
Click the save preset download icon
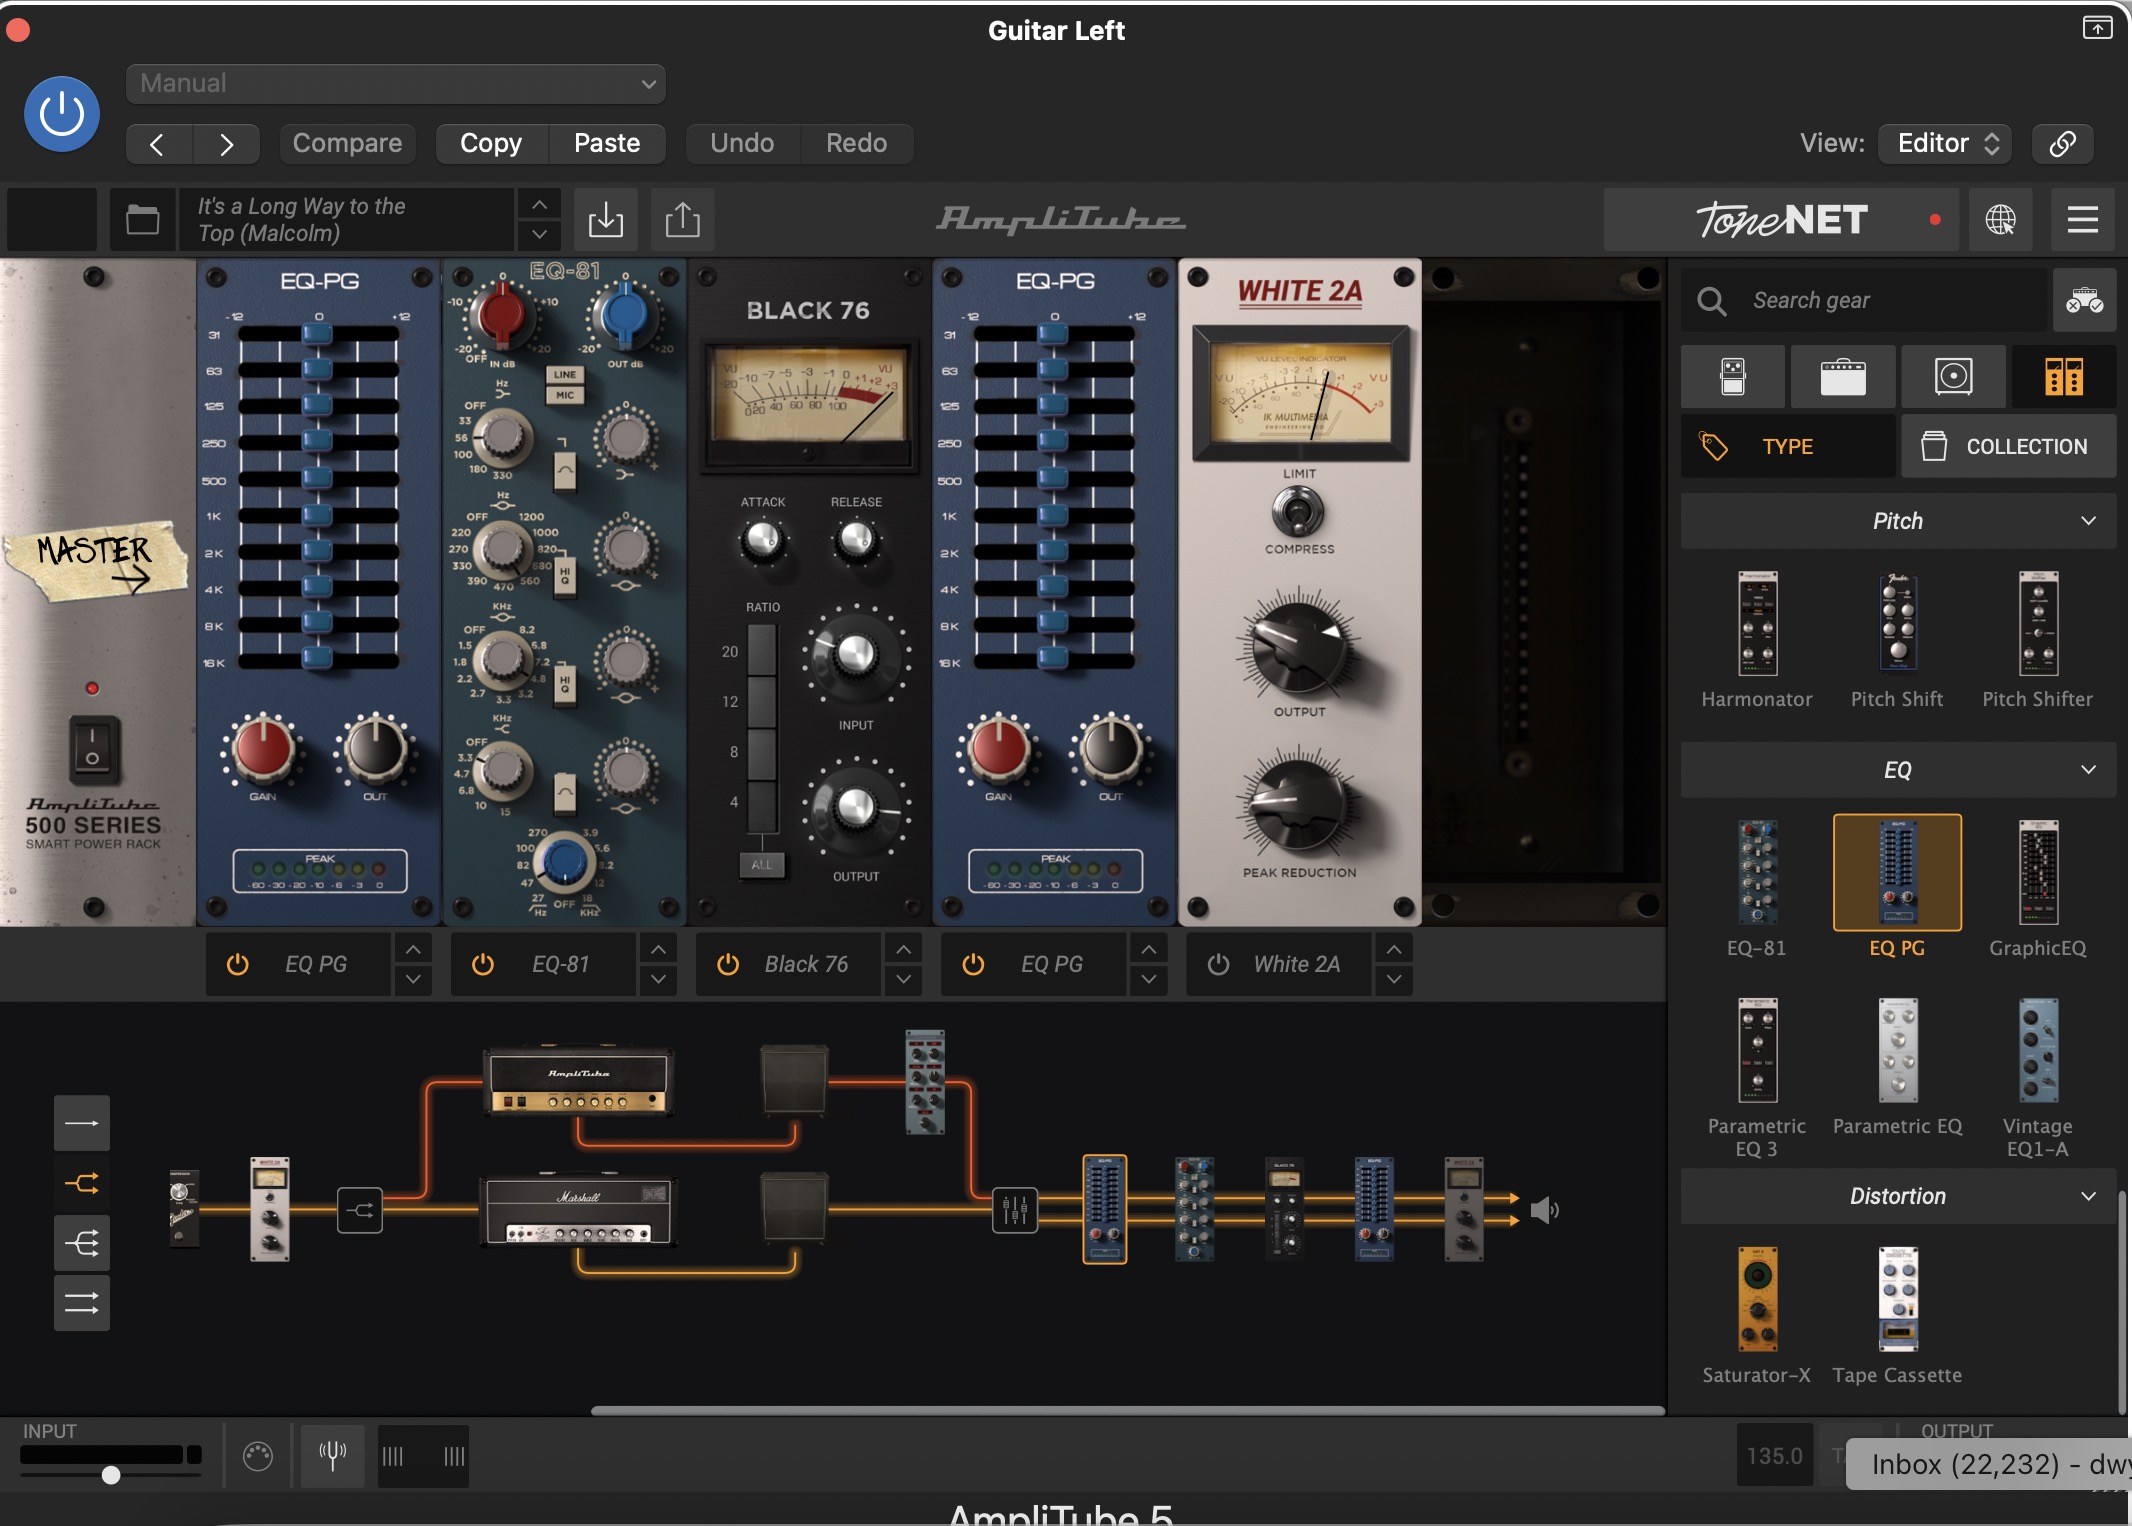click(606, 219)
